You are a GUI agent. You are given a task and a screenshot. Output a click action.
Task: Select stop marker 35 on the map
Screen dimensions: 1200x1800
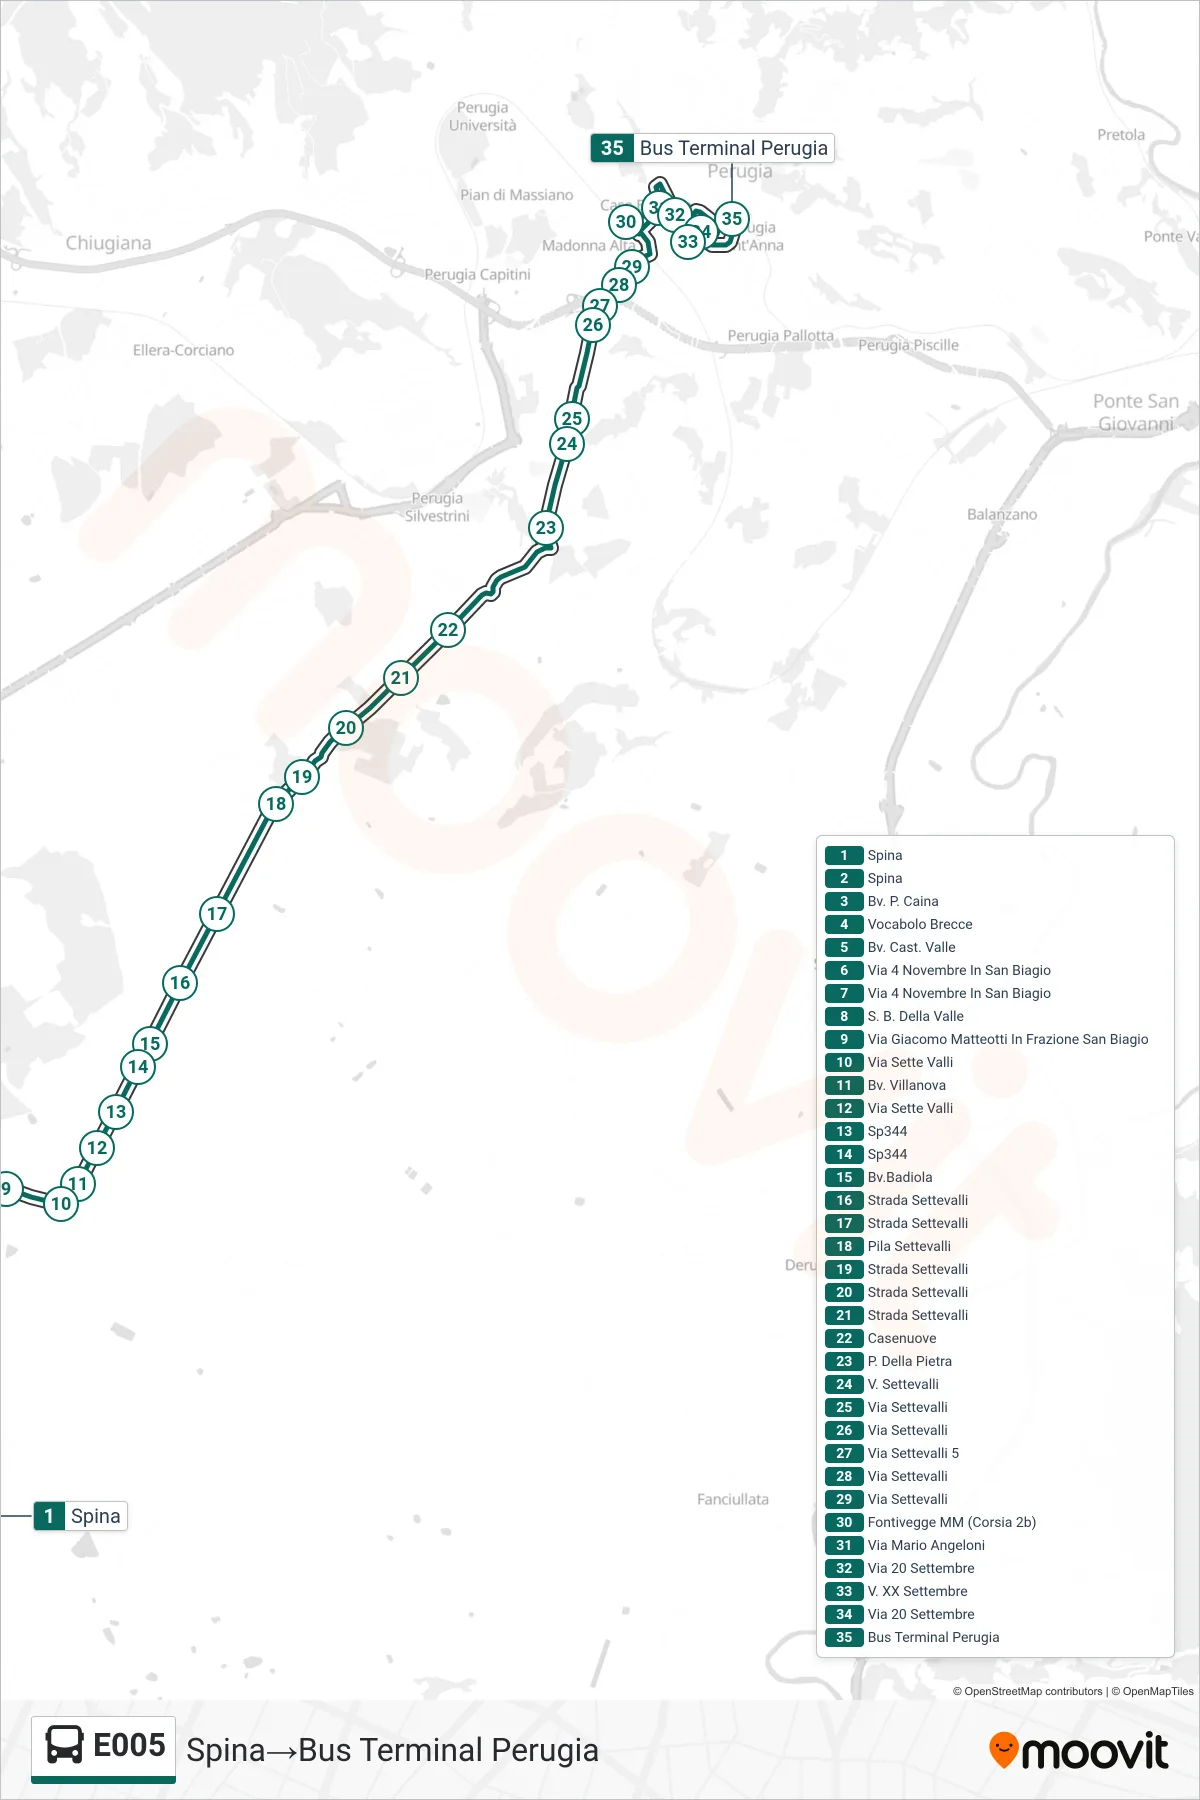pos(732,219)
